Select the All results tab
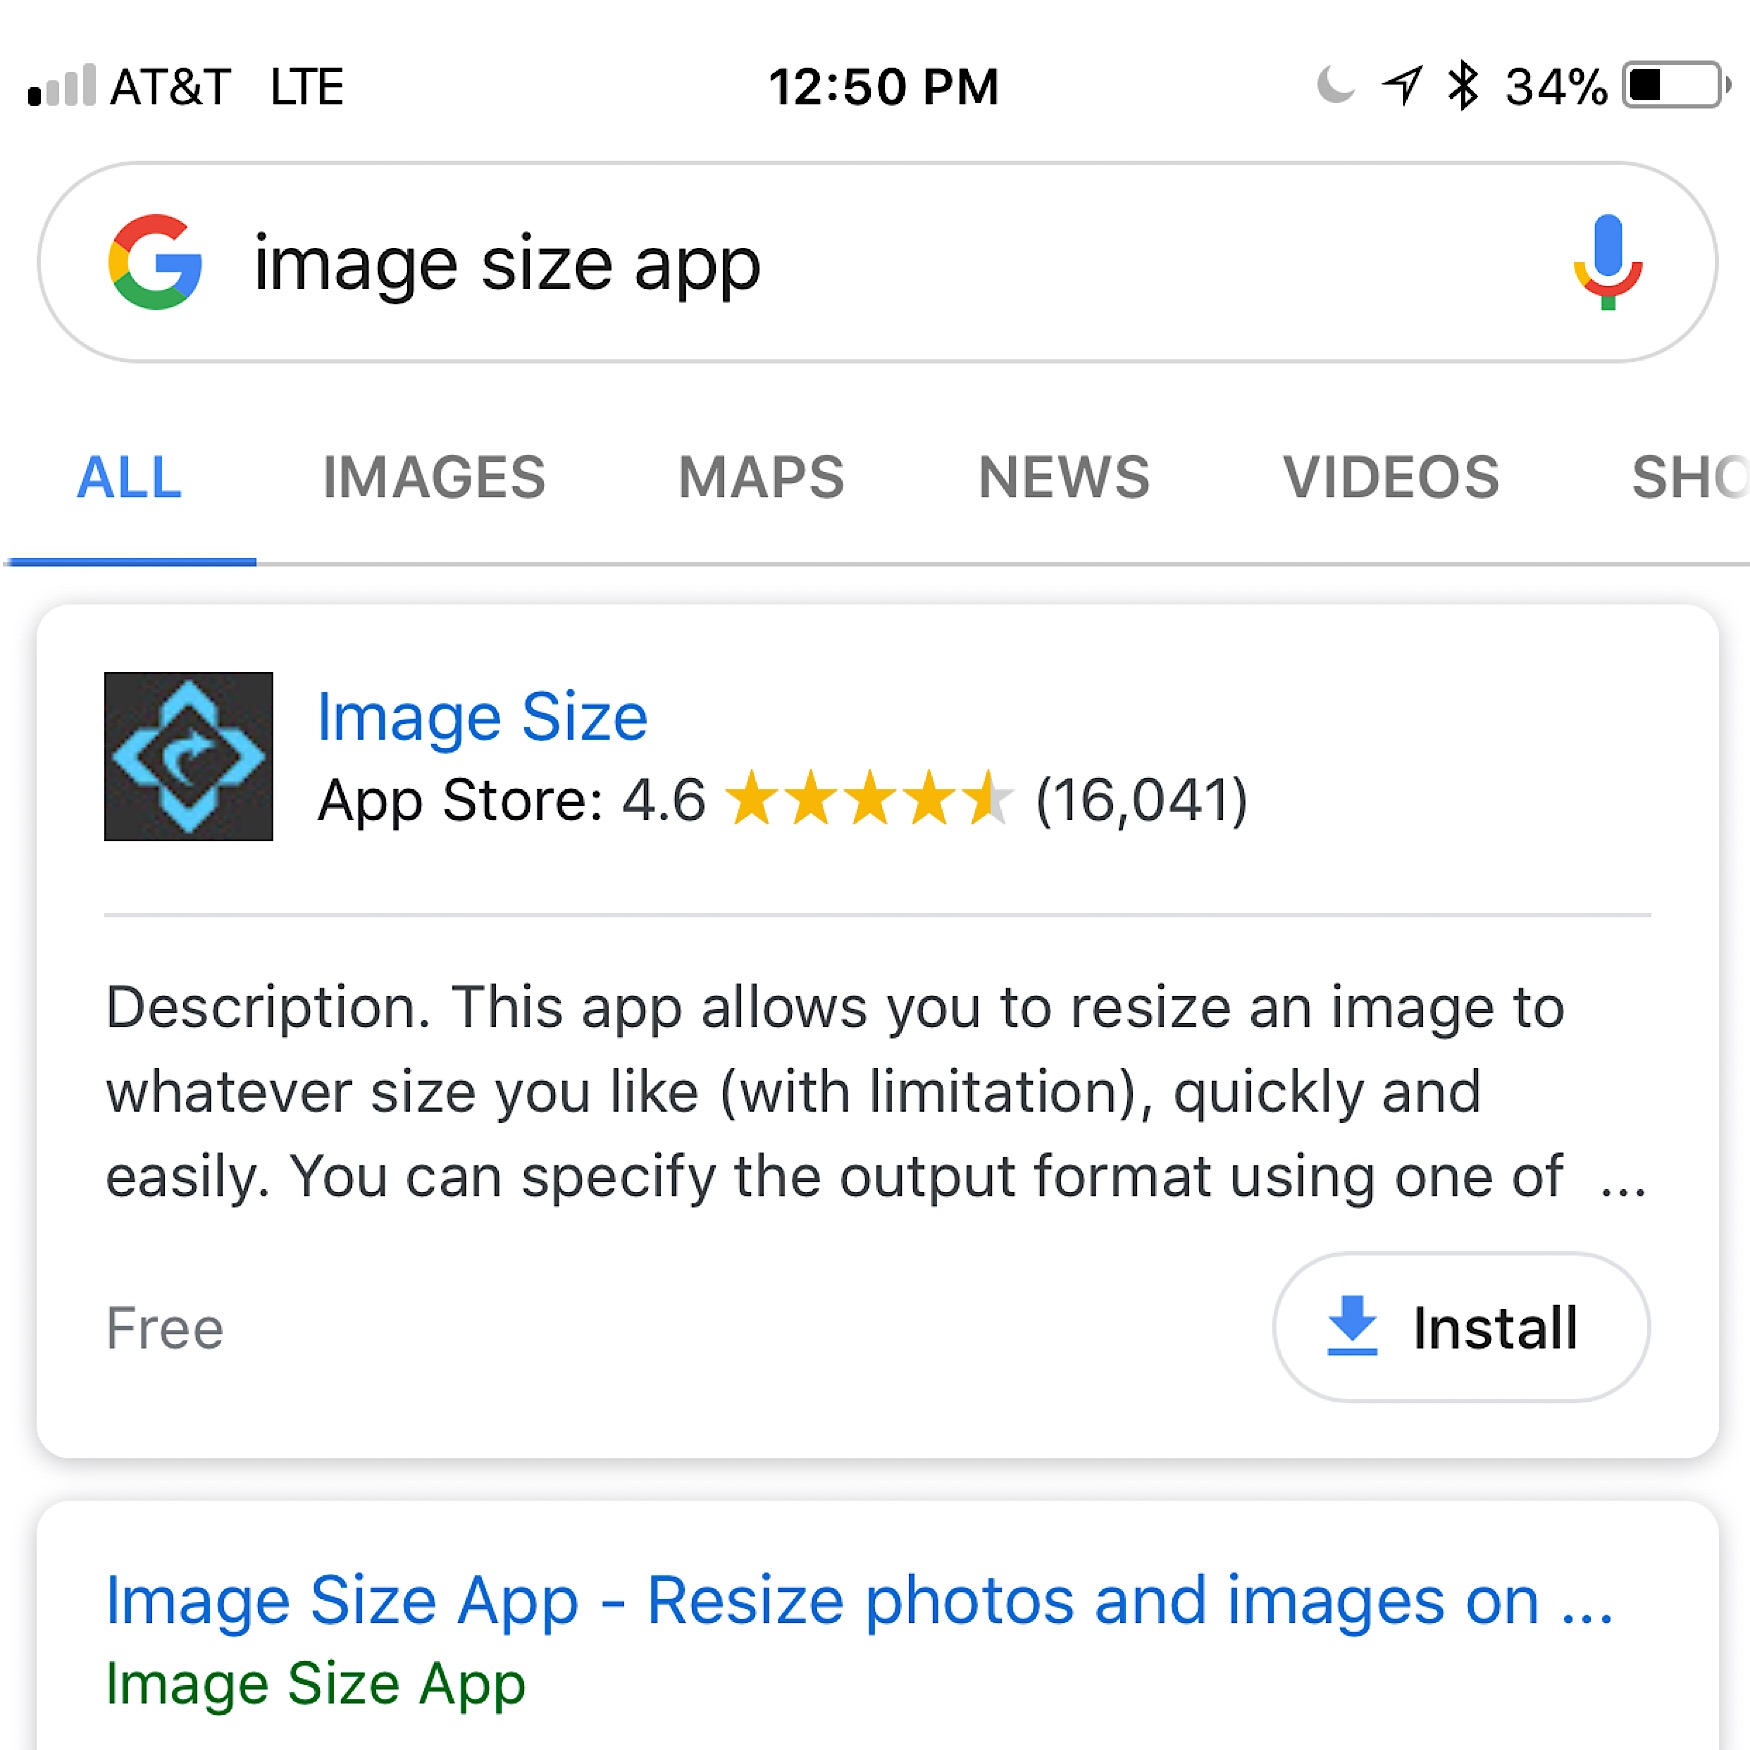The height and width of the screenshot is (1750, 1750). [x=130, y=477]
